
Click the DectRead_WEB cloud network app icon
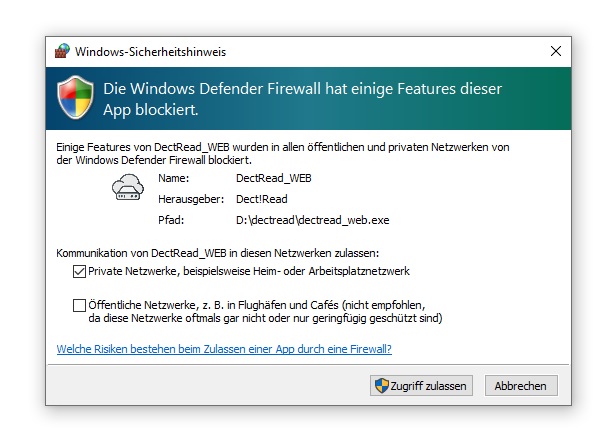tap(127, 188)
